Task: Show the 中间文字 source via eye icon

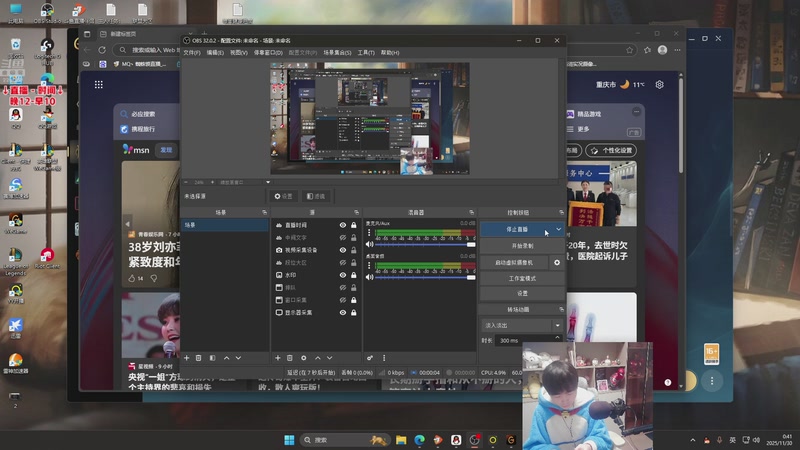Action: pos(342,237)
